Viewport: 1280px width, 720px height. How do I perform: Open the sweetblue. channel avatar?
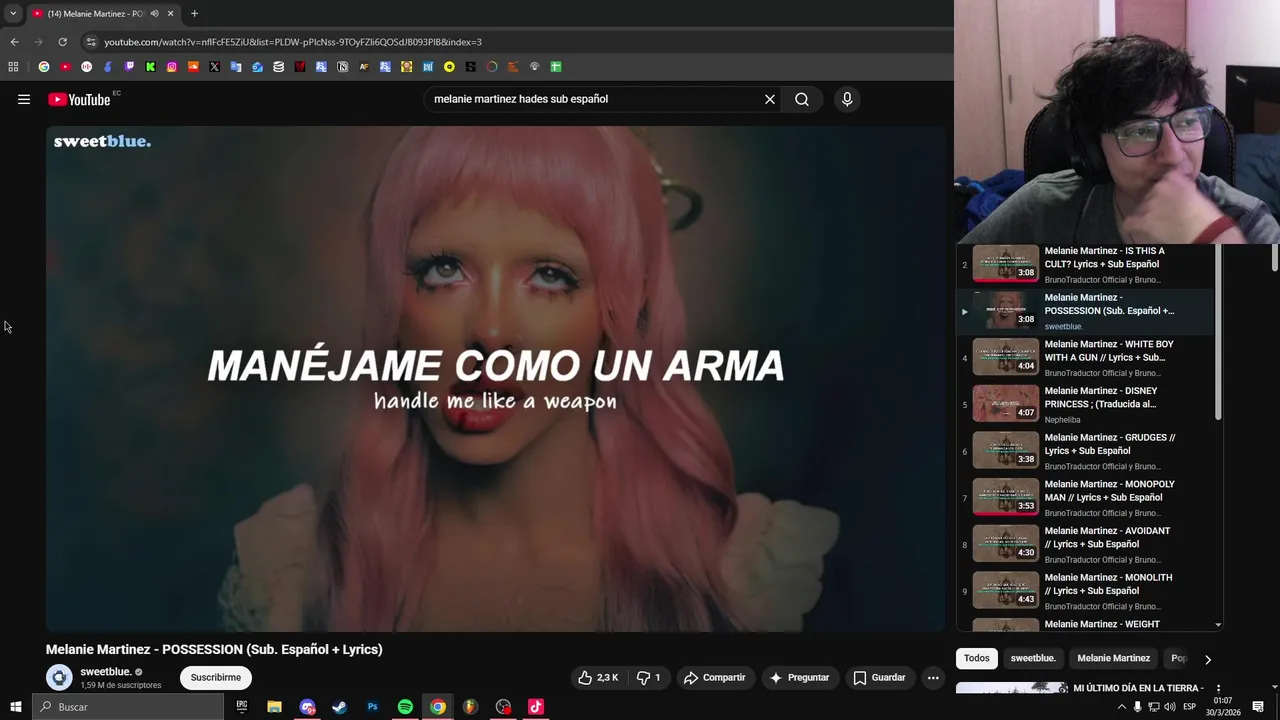tap(59, 677)
